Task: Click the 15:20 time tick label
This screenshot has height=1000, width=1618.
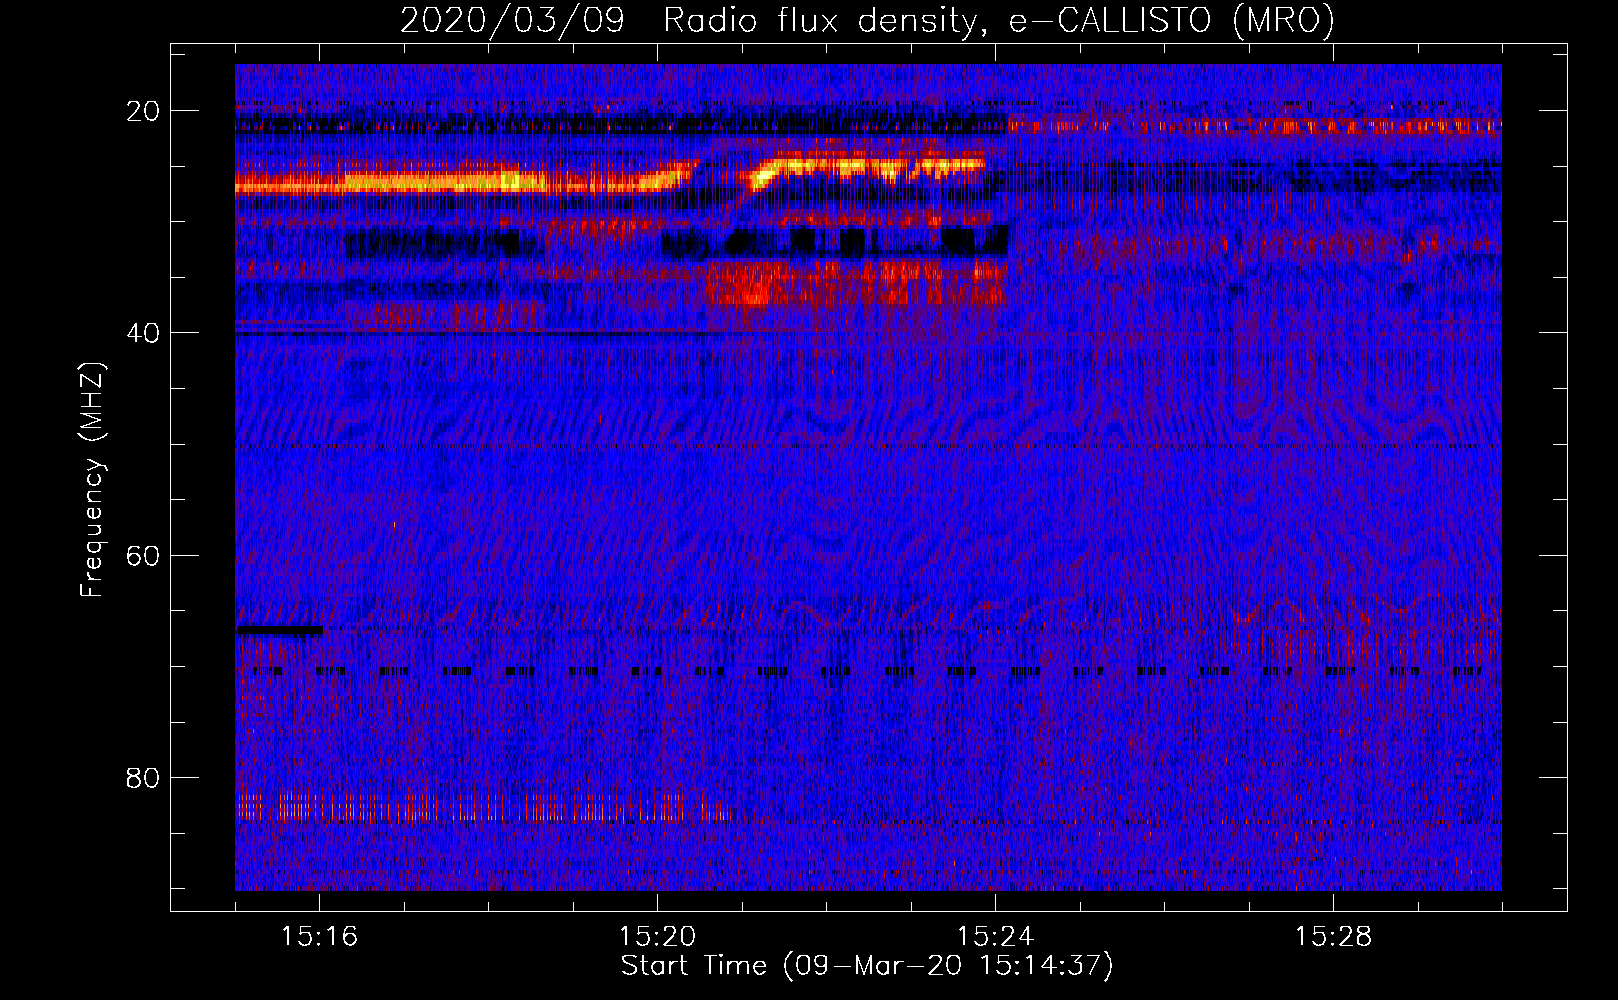Action: coord(657,937)
